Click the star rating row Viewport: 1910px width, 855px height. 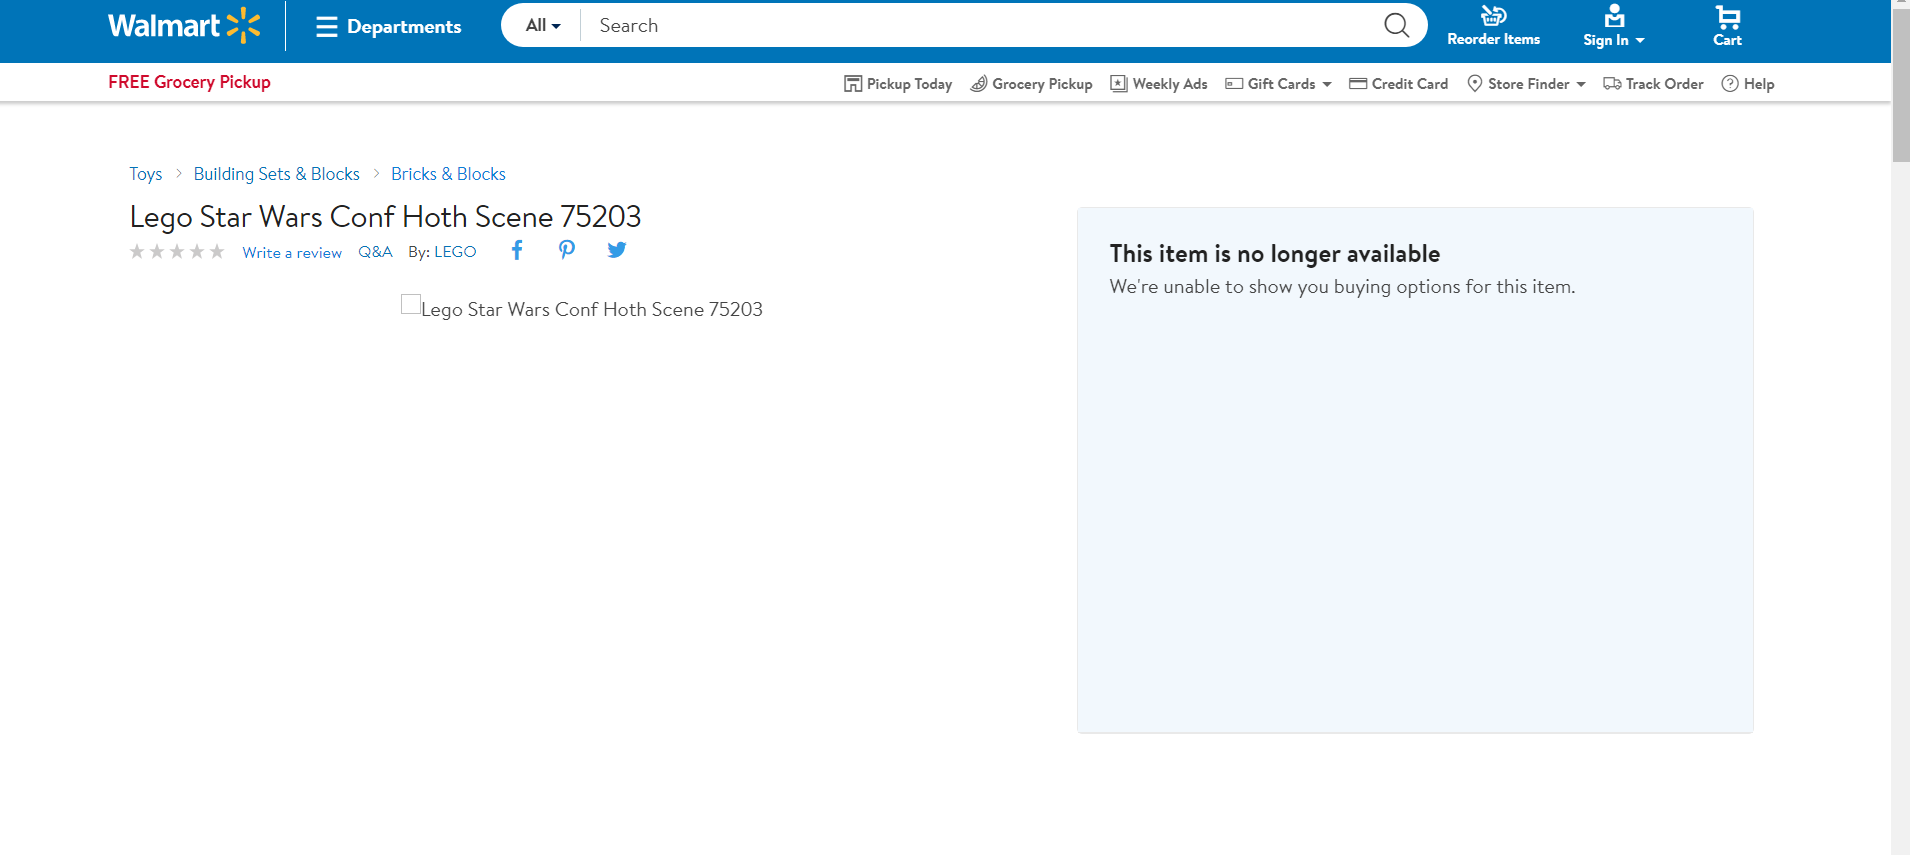(x=177, y=252)
